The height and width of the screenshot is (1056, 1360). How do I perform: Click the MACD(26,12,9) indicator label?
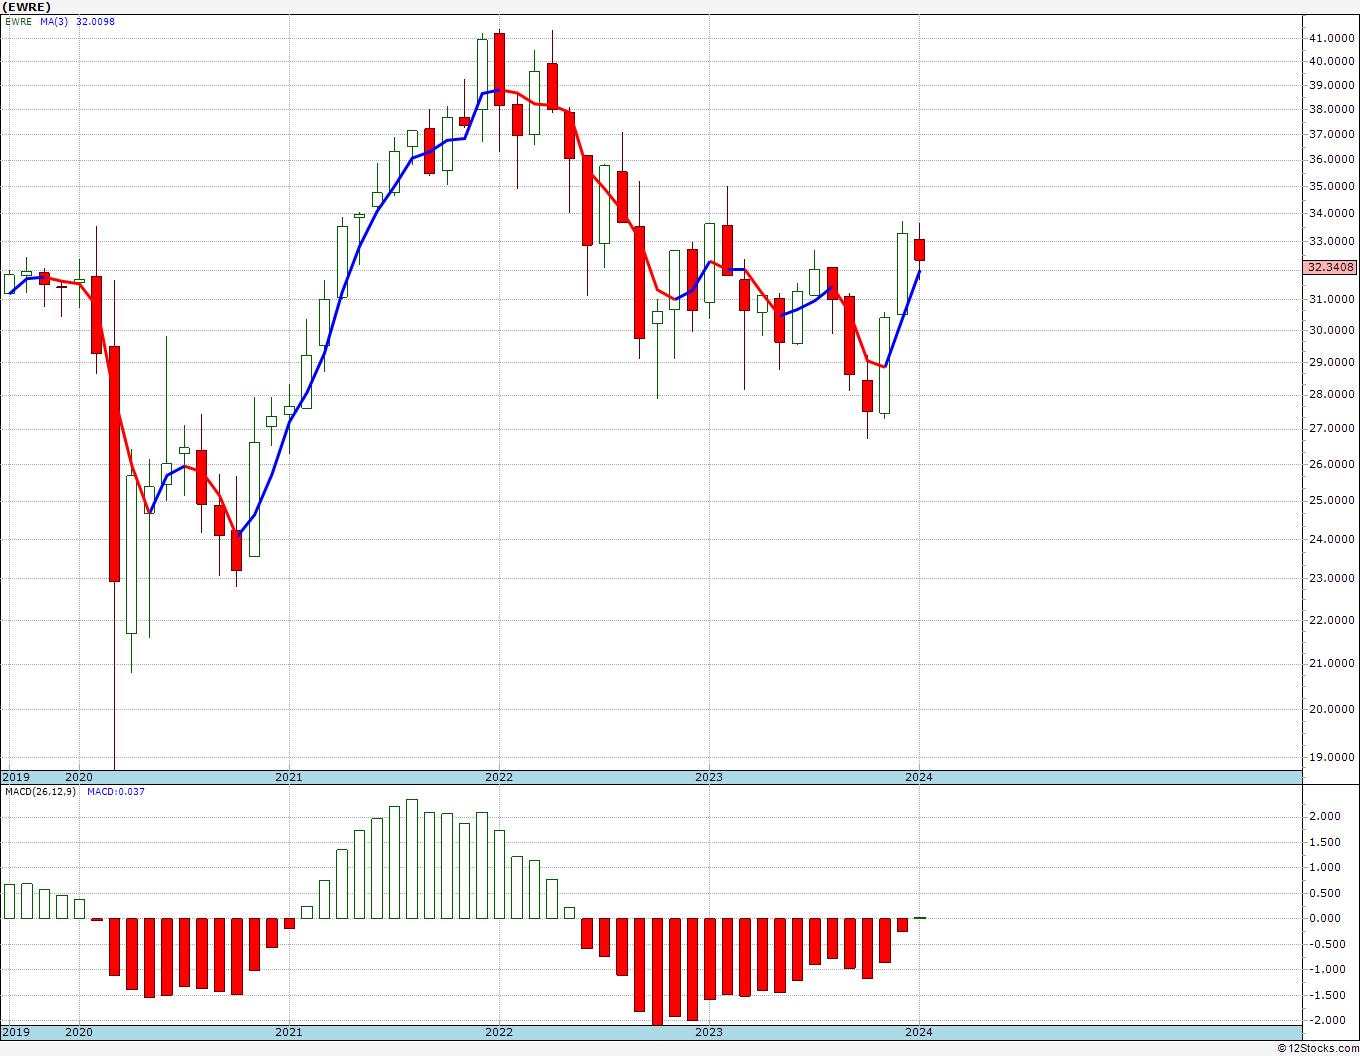[40, 792]
